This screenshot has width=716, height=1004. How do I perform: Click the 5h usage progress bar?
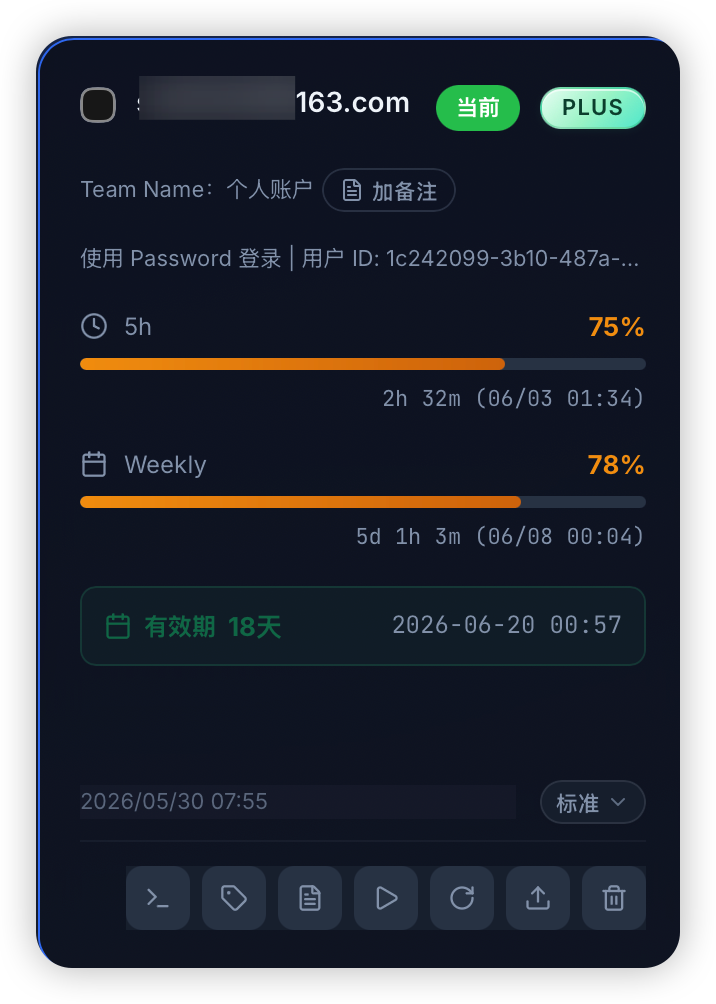[362, 364]
